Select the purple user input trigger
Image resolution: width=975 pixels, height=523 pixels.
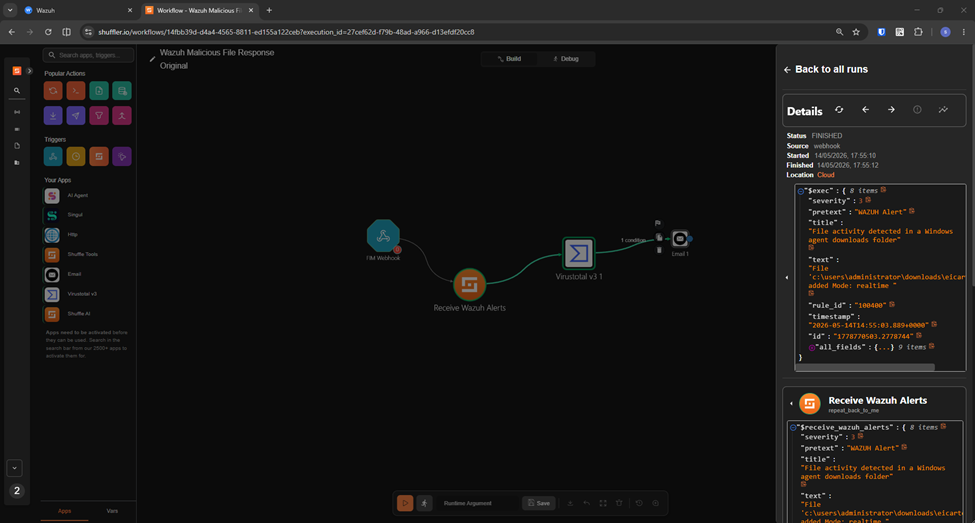(122, 157)
